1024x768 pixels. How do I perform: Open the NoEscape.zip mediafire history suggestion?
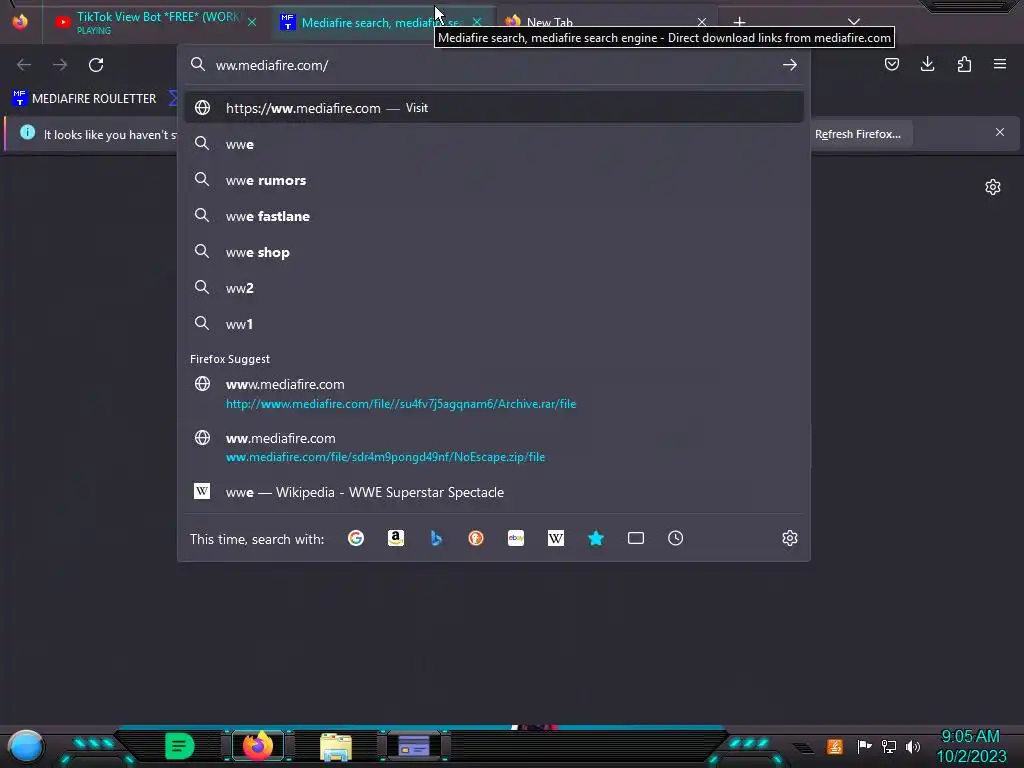[494, 447]
